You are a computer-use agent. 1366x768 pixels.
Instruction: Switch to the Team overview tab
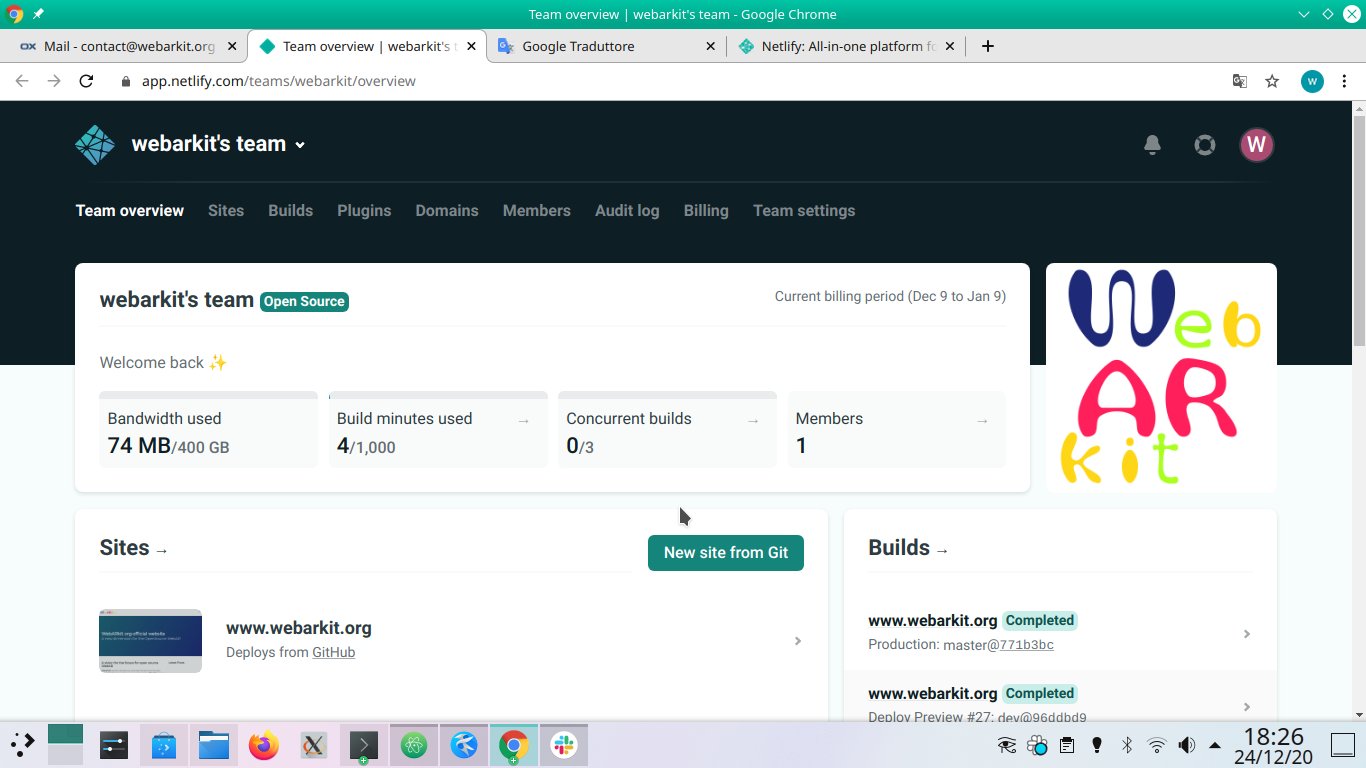(130, 211)
